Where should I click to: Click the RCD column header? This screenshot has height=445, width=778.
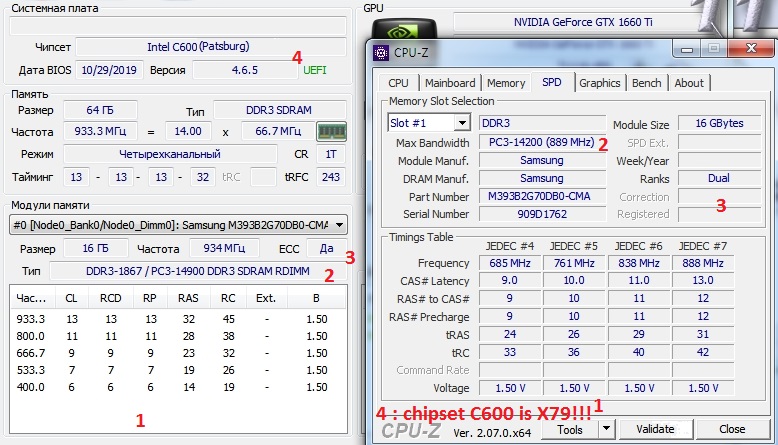click(x=111, y=298)
